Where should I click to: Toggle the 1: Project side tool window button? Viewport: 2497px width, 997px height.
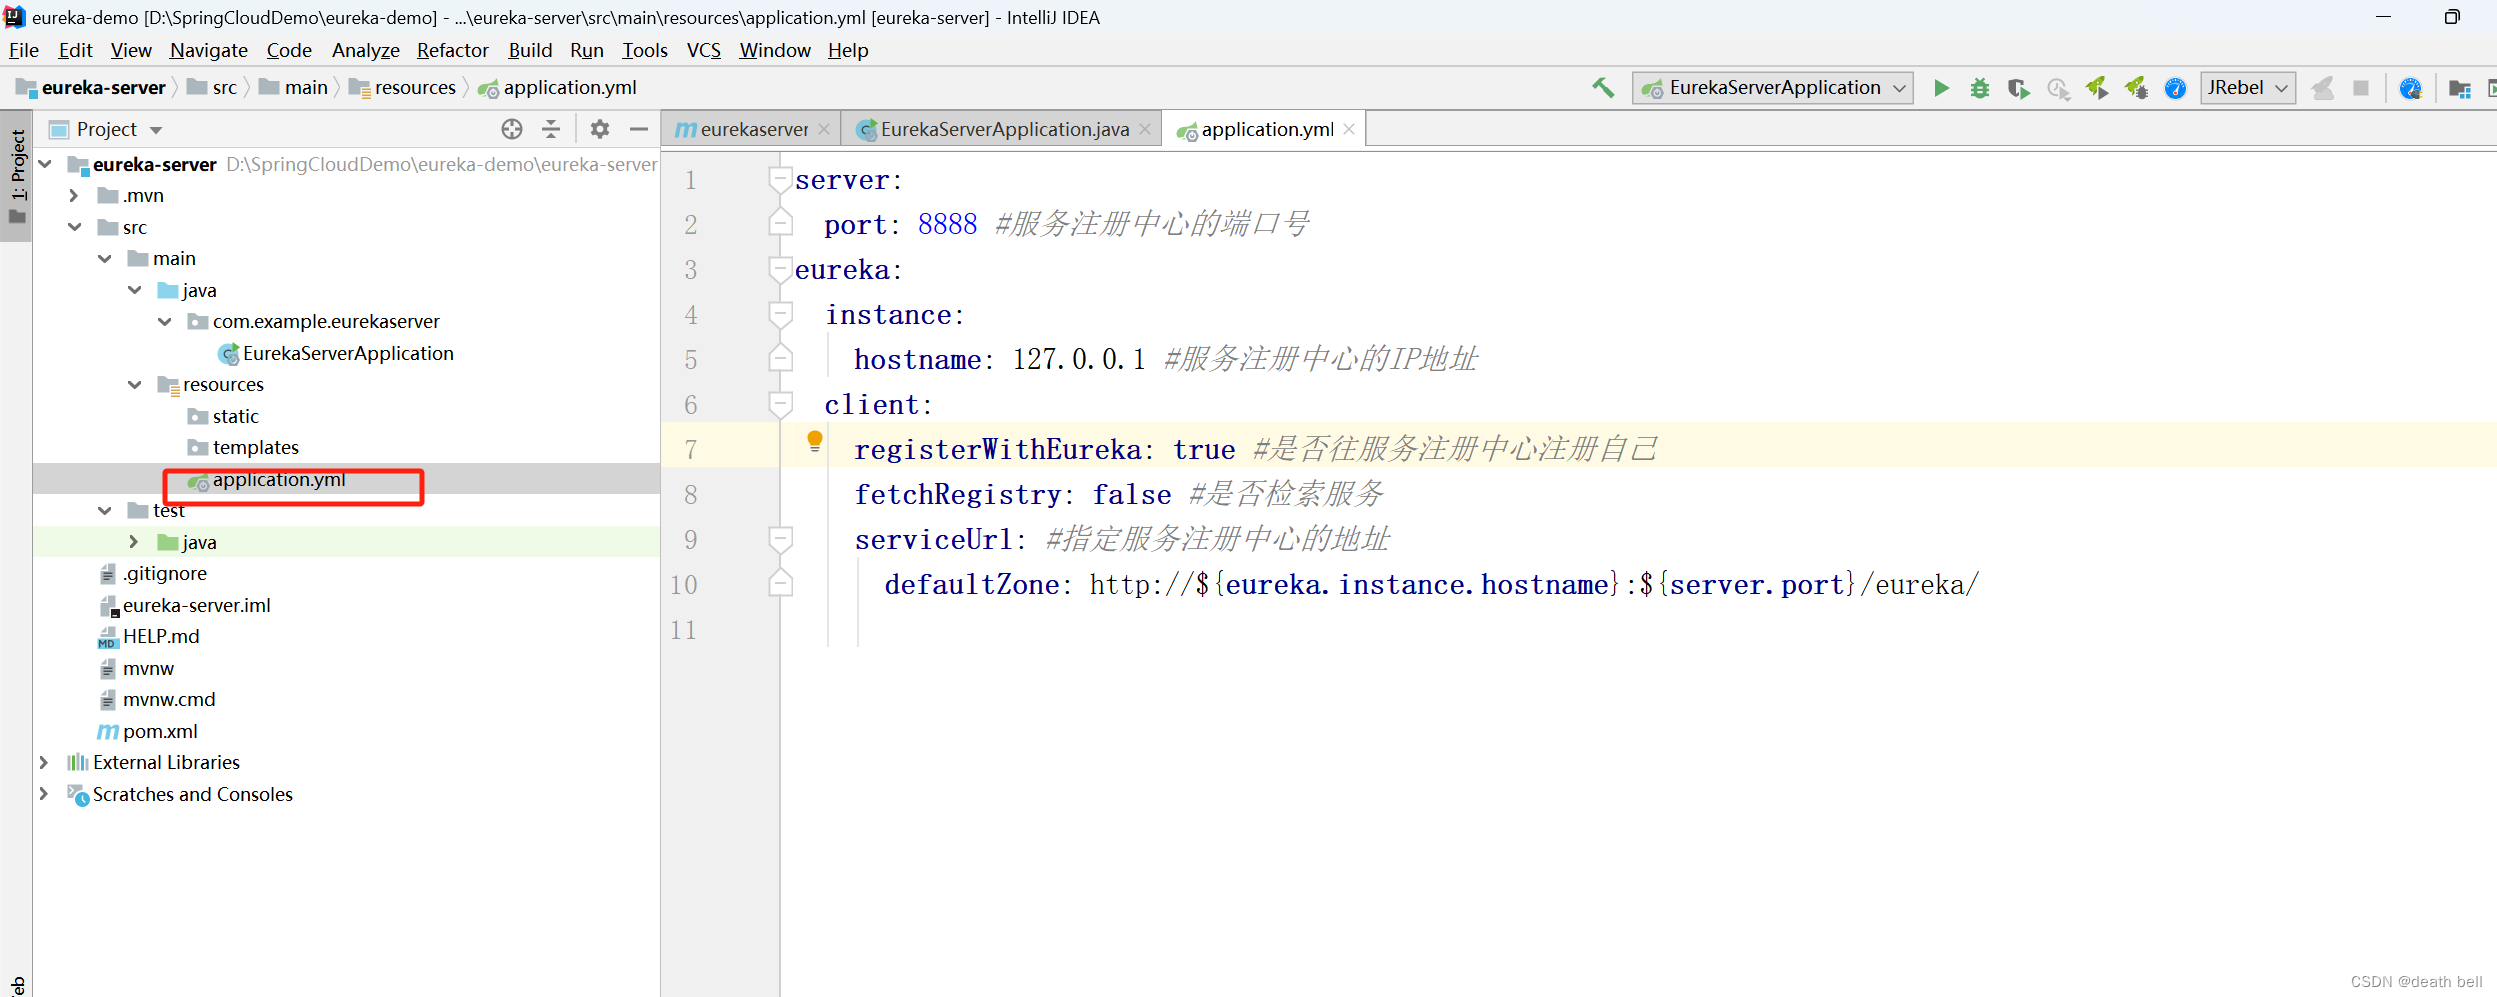click(17, 177)
